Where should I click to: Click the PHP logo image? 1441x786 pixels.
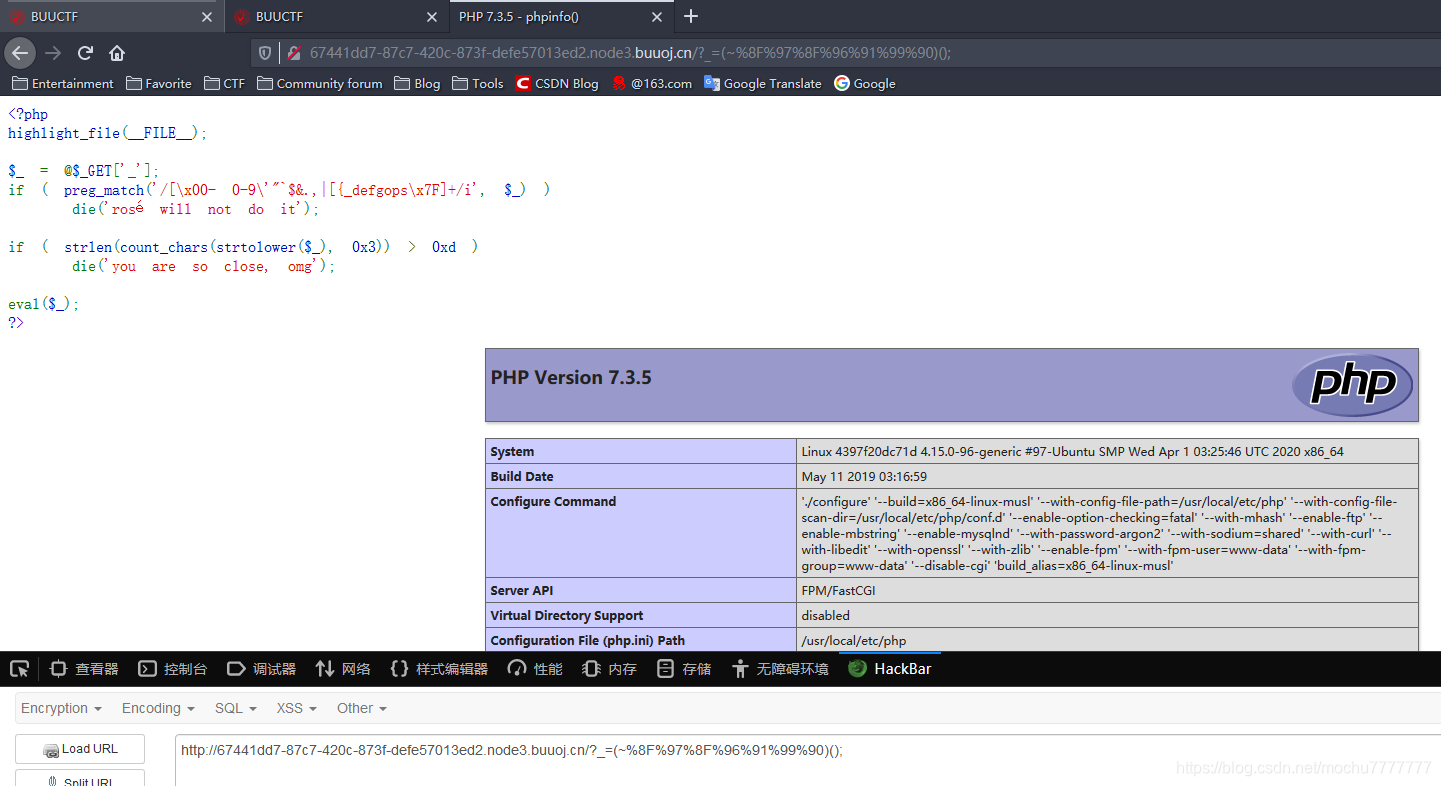(x=1352, y=384)
